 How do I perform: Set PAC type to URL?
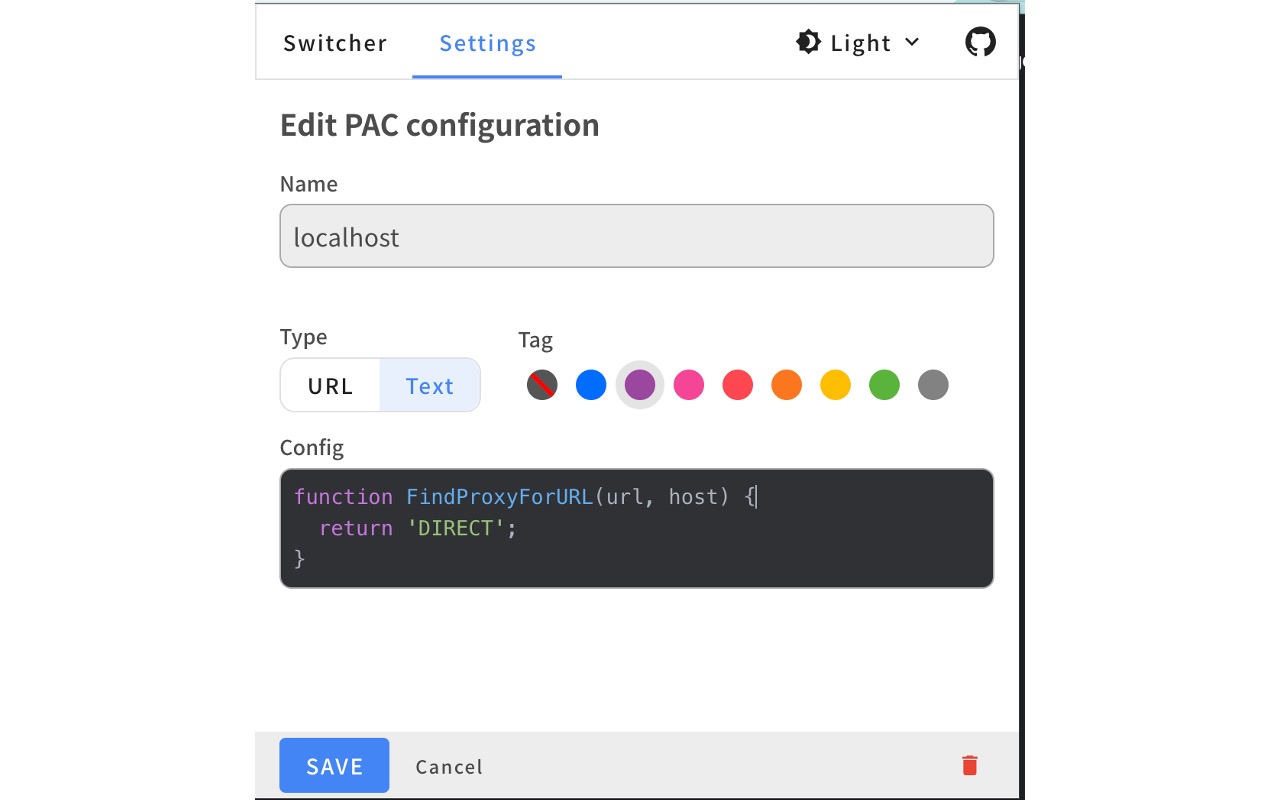point(331,386)
